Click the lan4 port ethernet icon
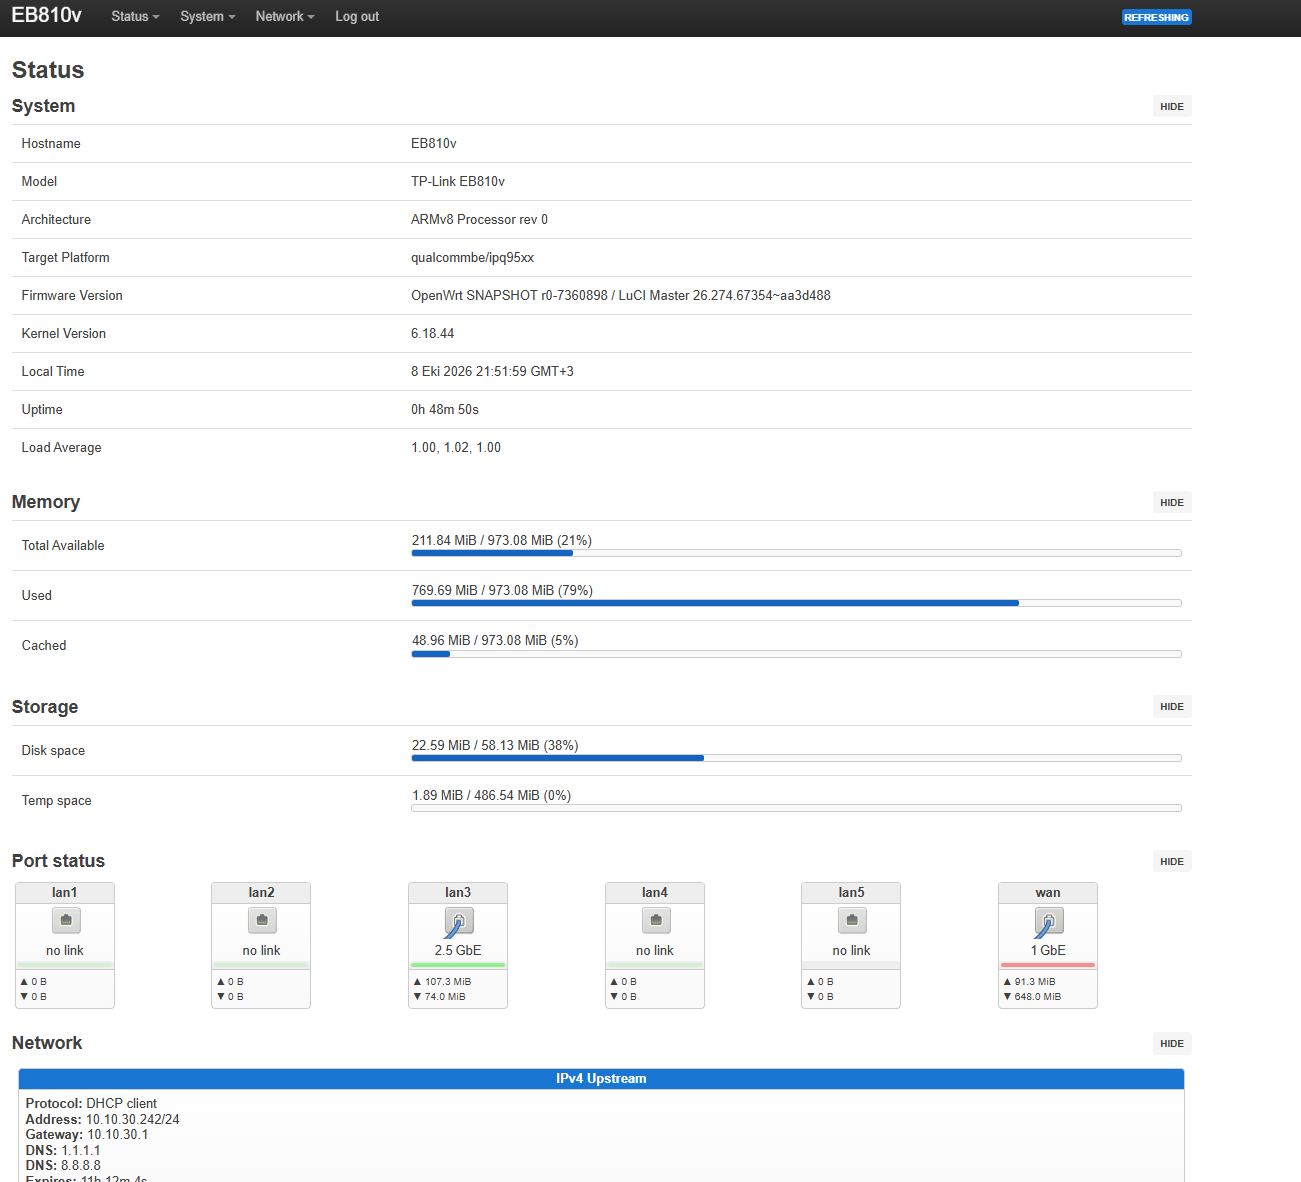Viewport: 1301px width, 1182px height. point(655,920)
